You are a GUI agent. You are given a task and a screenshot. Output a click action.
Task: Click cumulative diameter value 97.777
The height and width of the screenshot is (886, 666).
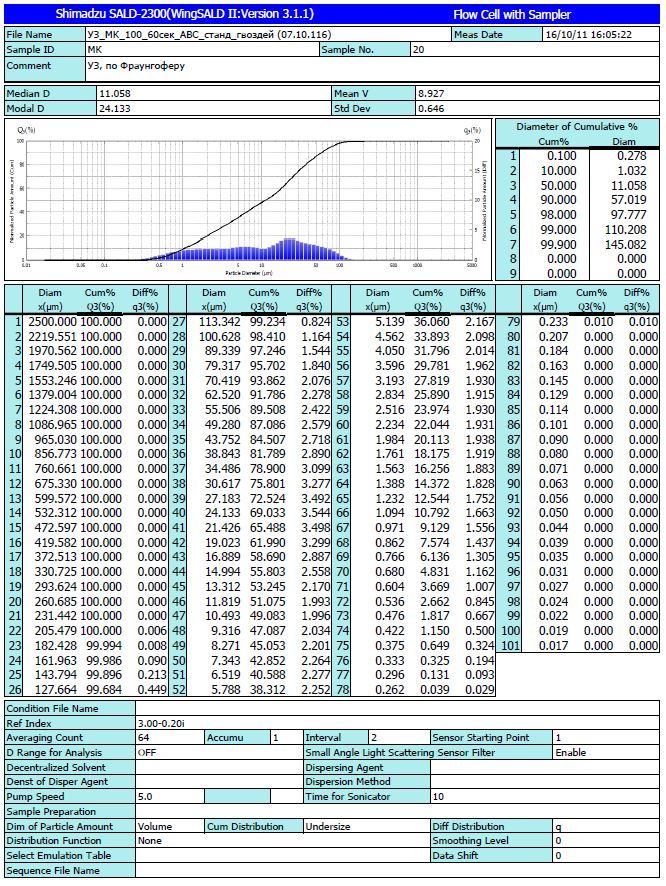click(x=628, y=215)
